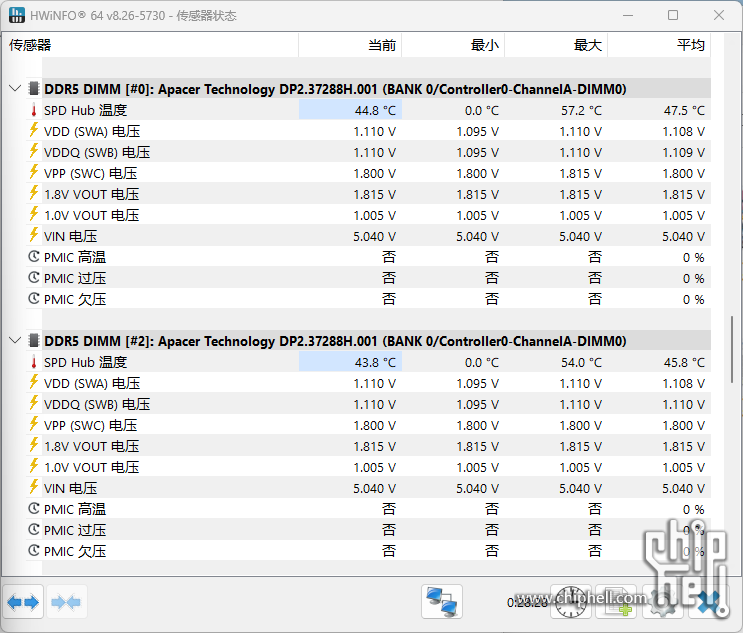The height and width of the screenshot is (633, 743).
Task: Click the 0:28:28 elapsed time readout
Action: click(x=527, y=603)
